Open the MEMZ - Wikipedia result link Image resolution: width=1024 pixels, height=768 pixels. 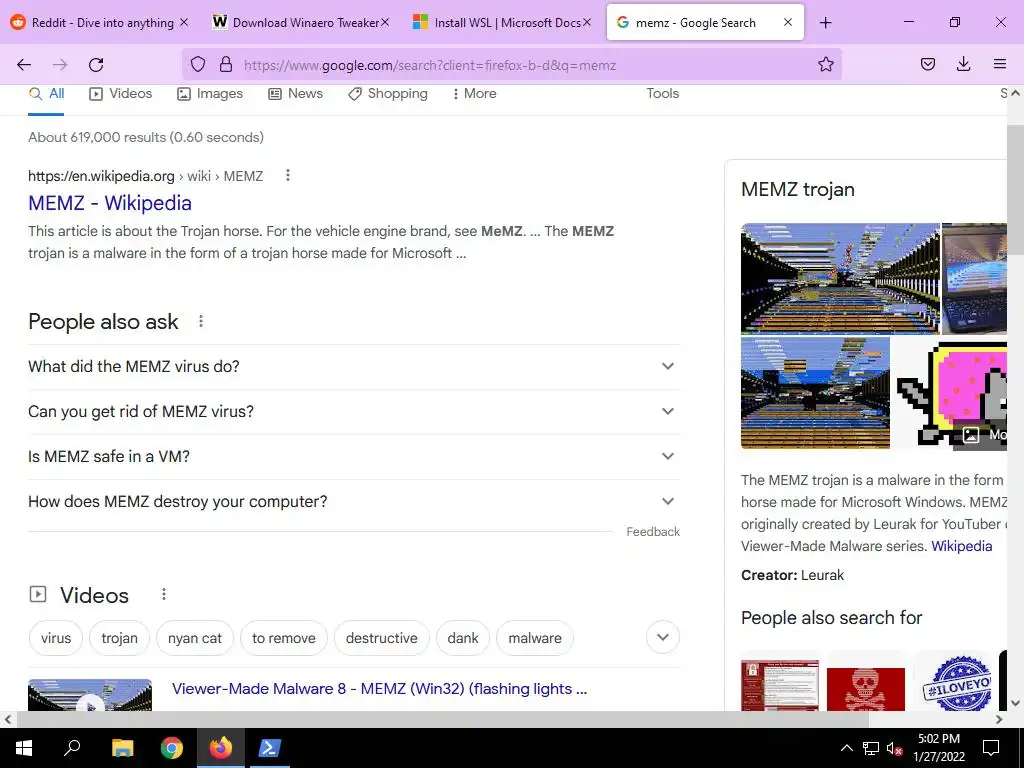(110, 203)
